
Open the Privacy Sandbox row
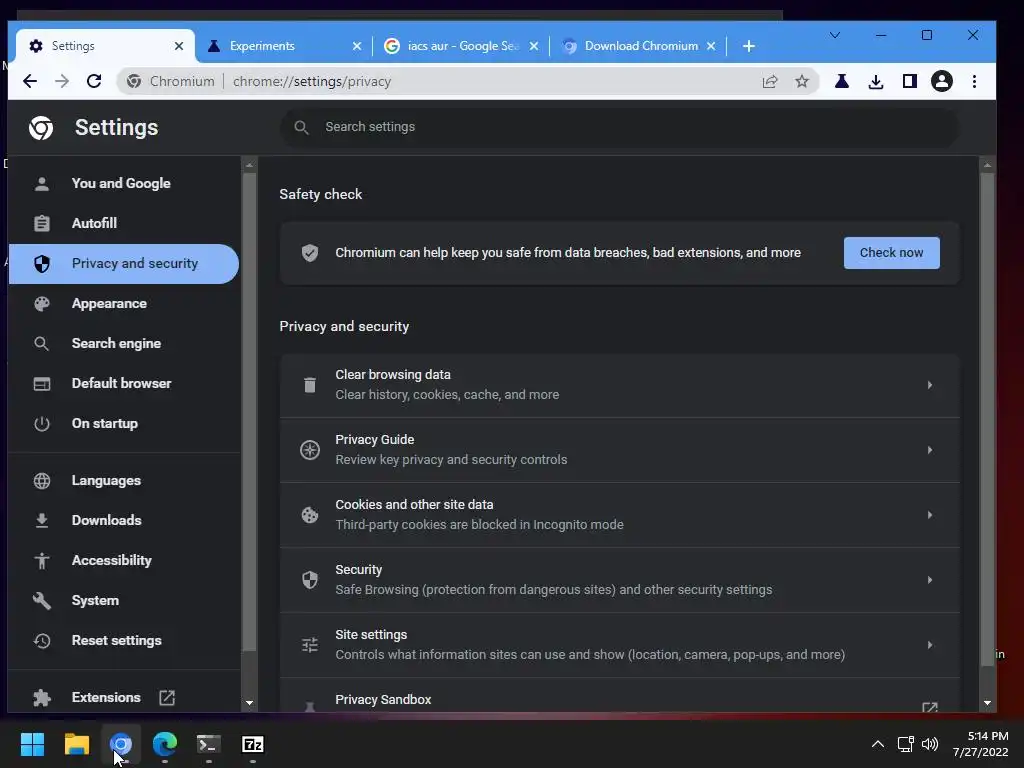point(619,696)
